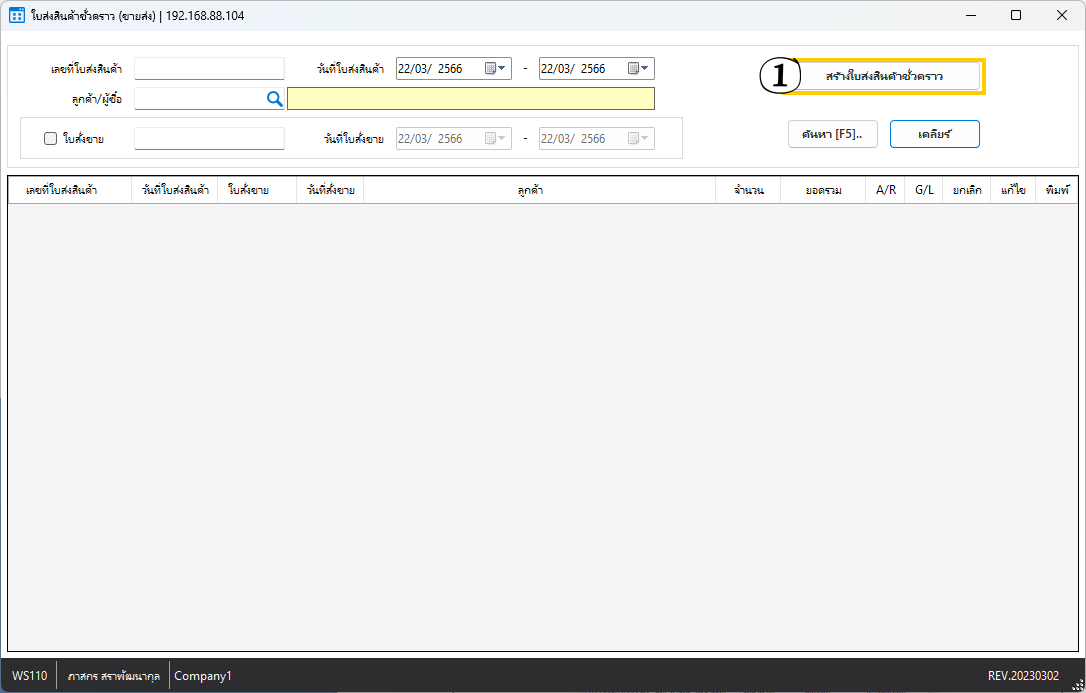
Task: Click the เลขที่ใบส่งสินค้า input field
Action: [x=209, y=69]
